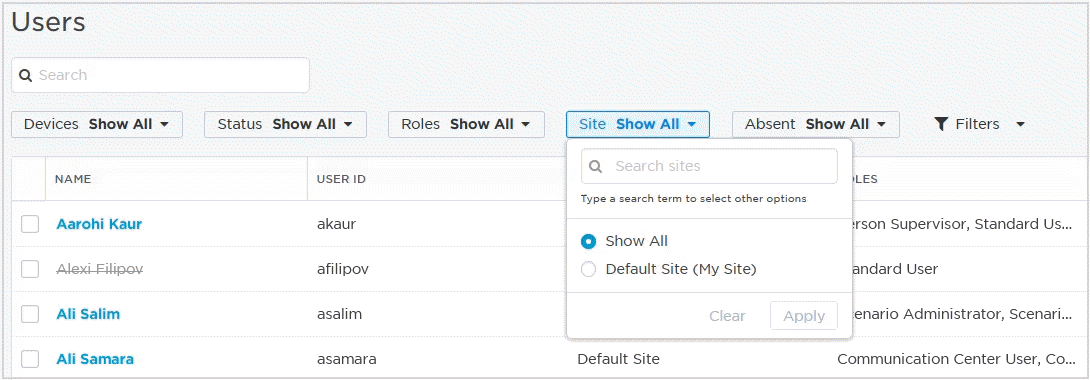Open Ali Samara's user profile
The image size is (1090, 380).
click(x=95, y=359)
